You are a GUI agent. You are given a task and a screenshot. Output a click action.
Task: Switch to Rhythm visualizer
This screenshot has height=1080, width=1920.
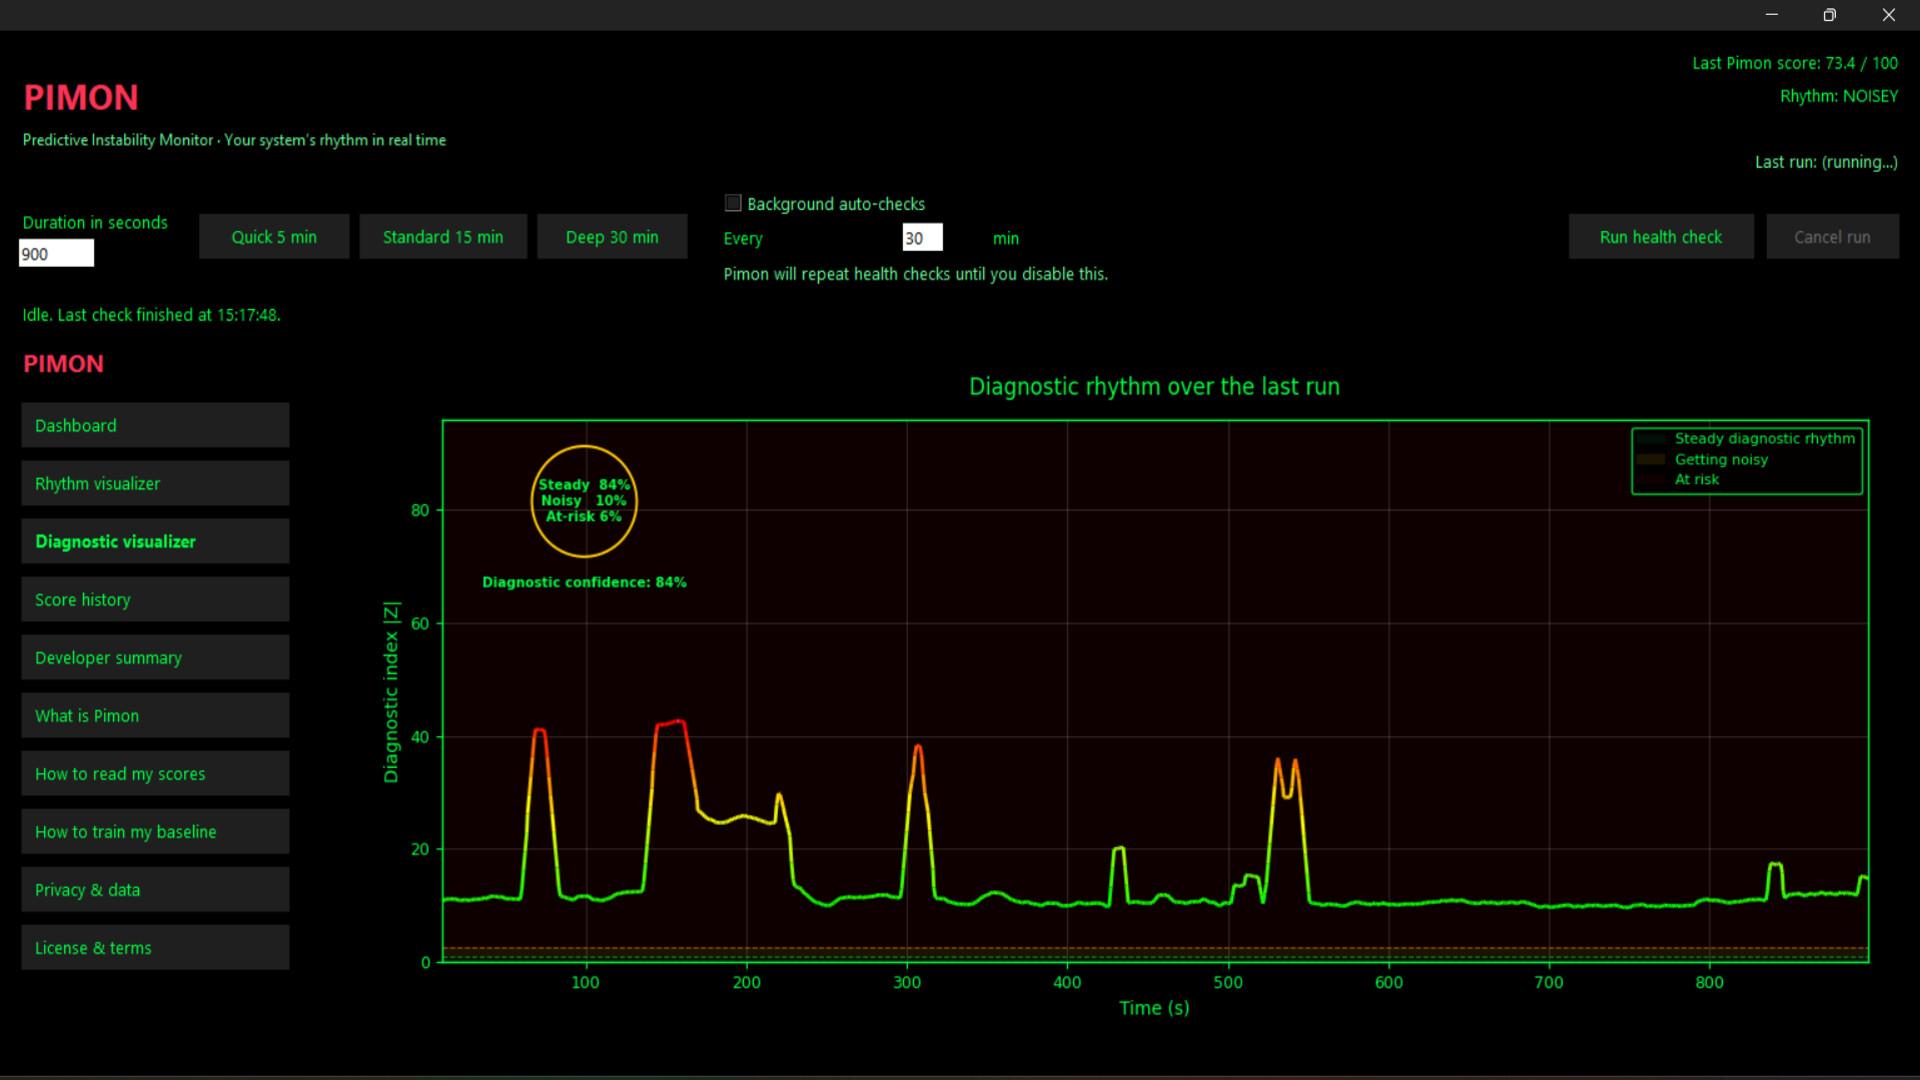tap(154, 483)
